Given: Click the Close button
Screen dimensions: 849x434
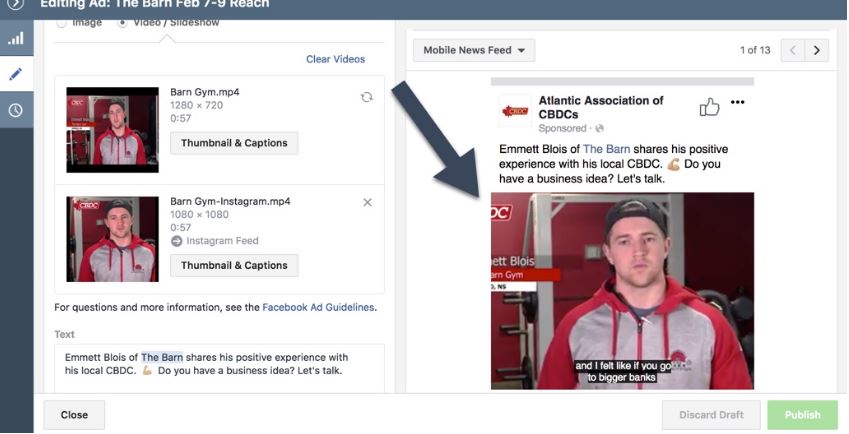Looking at the screenshot, I should (x=74, y=415).
